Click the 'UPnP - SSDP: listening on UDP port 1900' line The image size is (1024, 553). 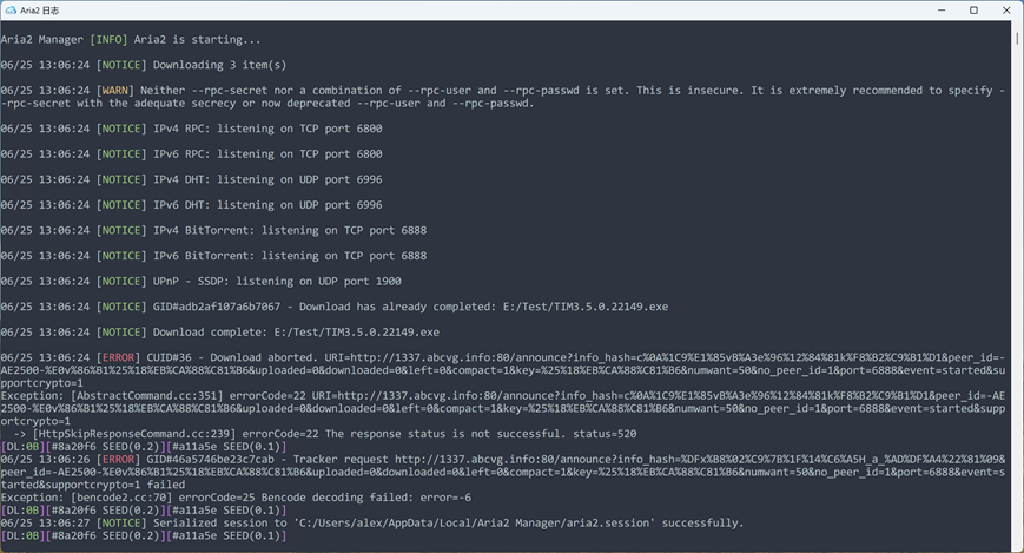click(277, 281)
